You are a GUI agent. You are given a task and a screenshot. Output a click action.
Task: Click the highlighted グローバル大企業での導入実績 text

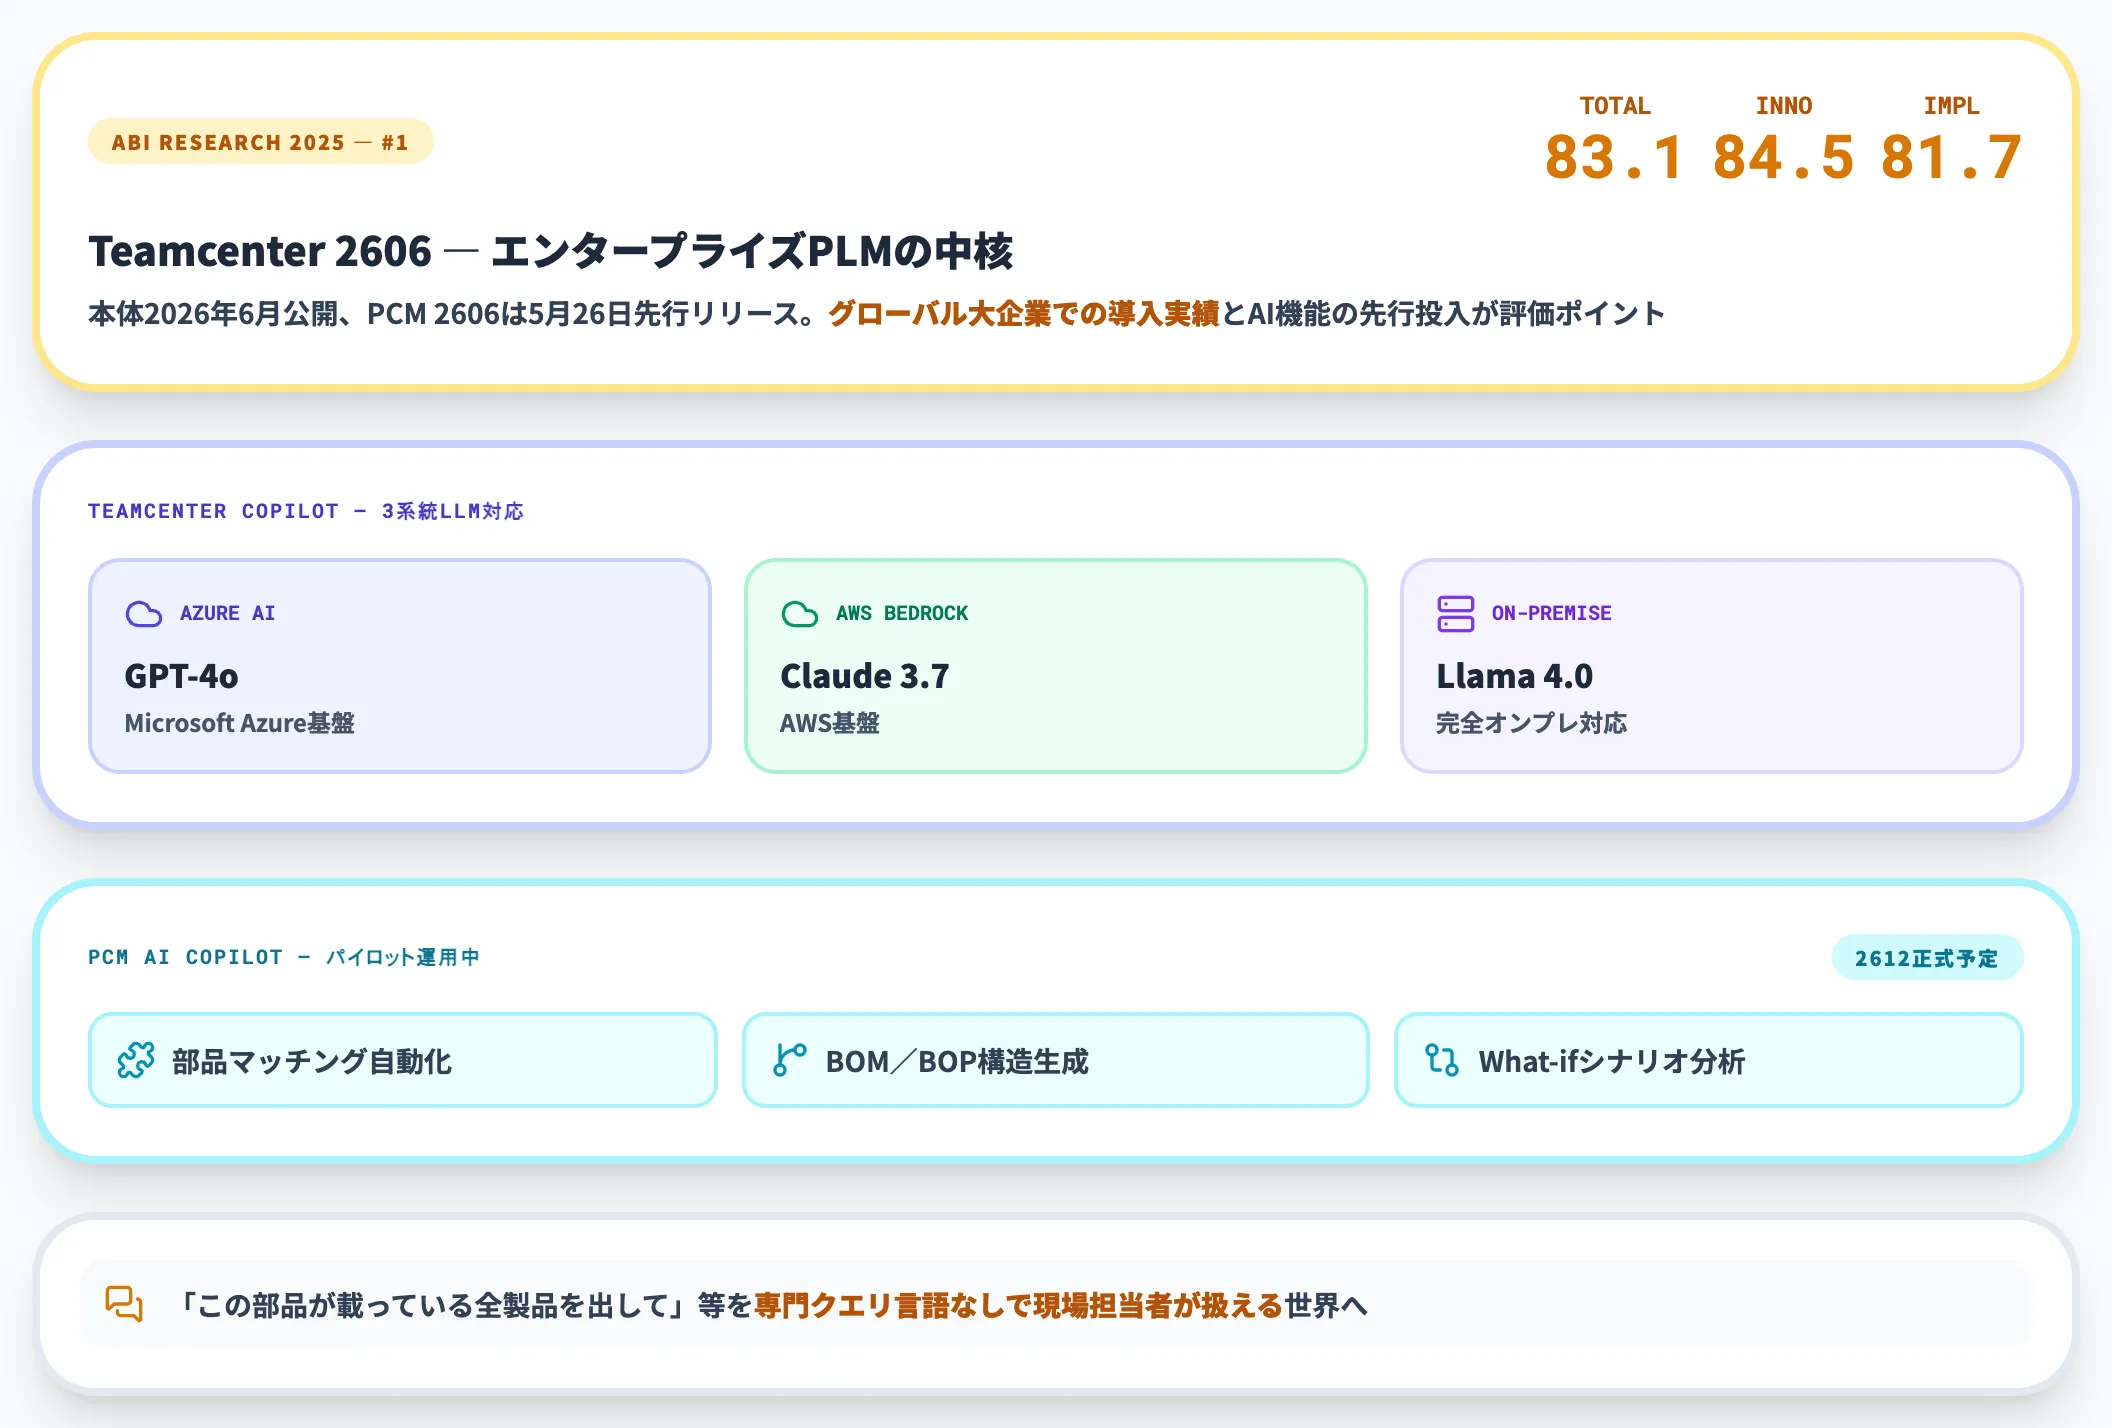1024,314
